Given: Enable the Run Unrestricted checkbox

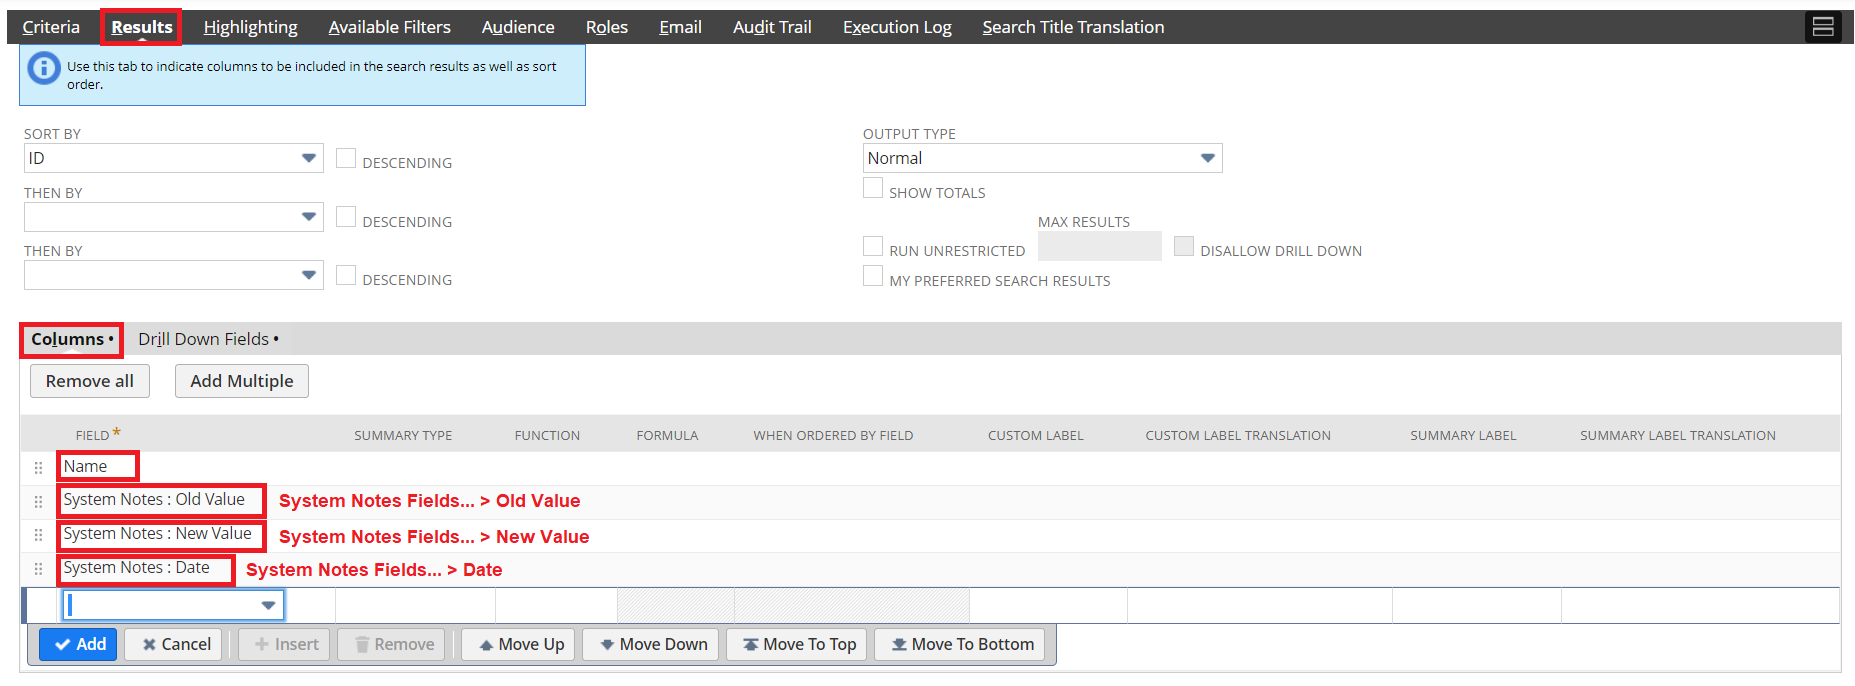Looking at the screenshot, I should click(x=873, y=246).
